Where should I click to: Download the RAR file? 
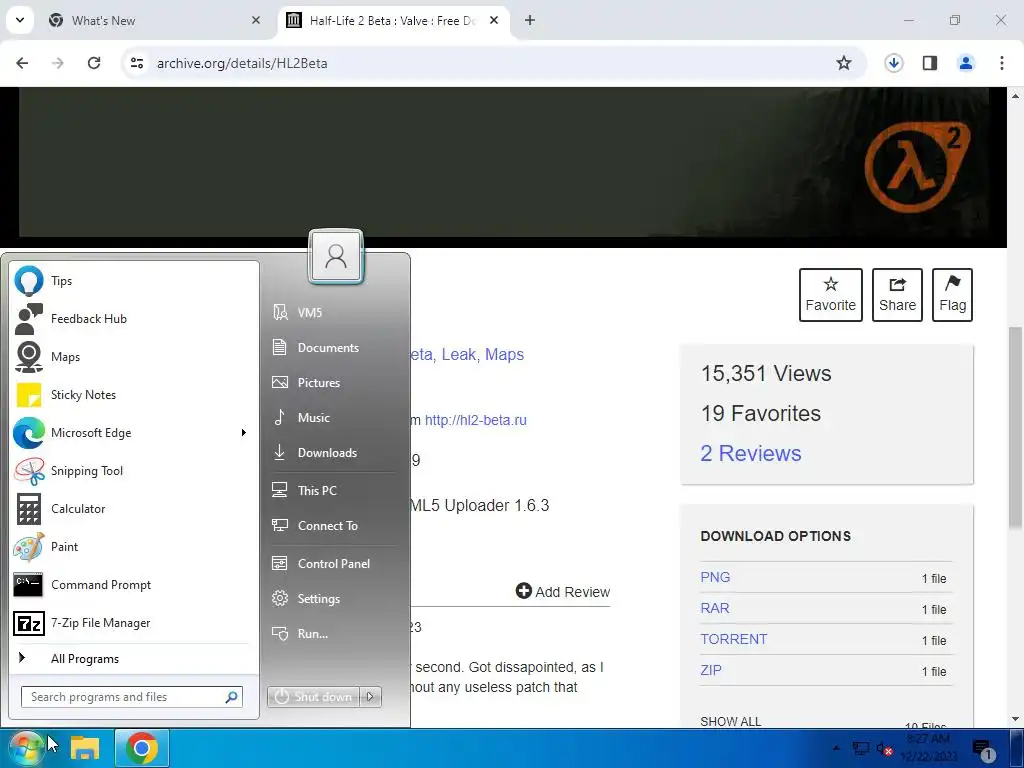714,608
